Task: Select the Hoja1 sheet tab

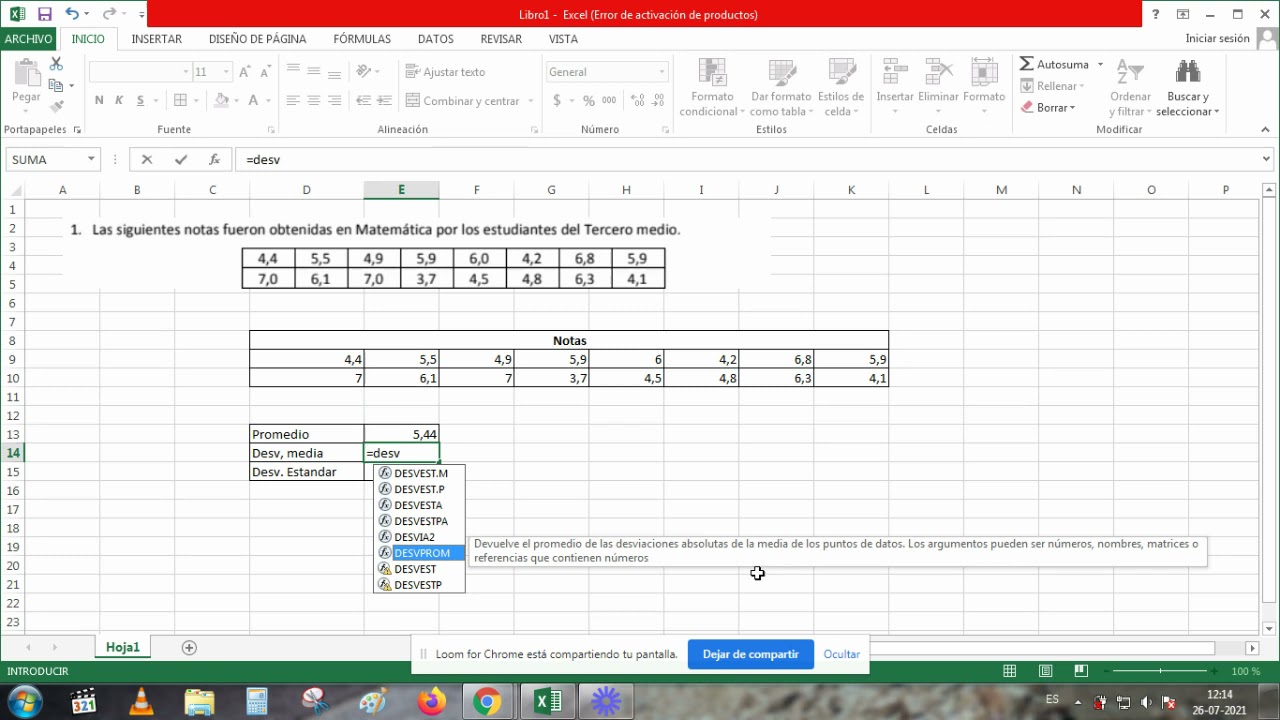Action: (123, 647)
